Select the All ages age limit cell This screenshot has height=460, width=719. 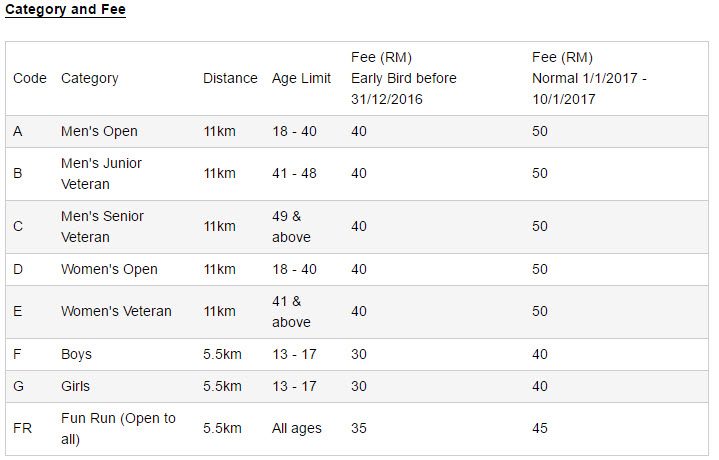(297, 428)
